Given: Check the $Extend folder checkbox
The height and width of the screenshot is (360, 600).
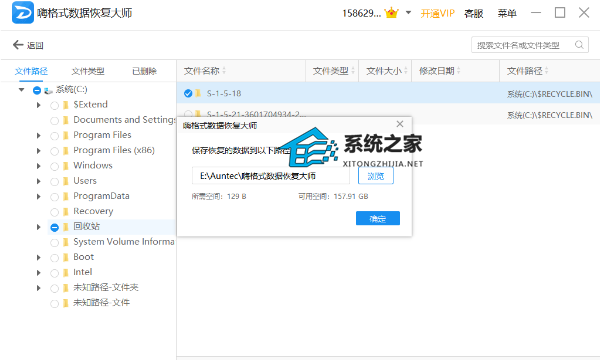Looking at the screenshot, I should click(54, 105).
